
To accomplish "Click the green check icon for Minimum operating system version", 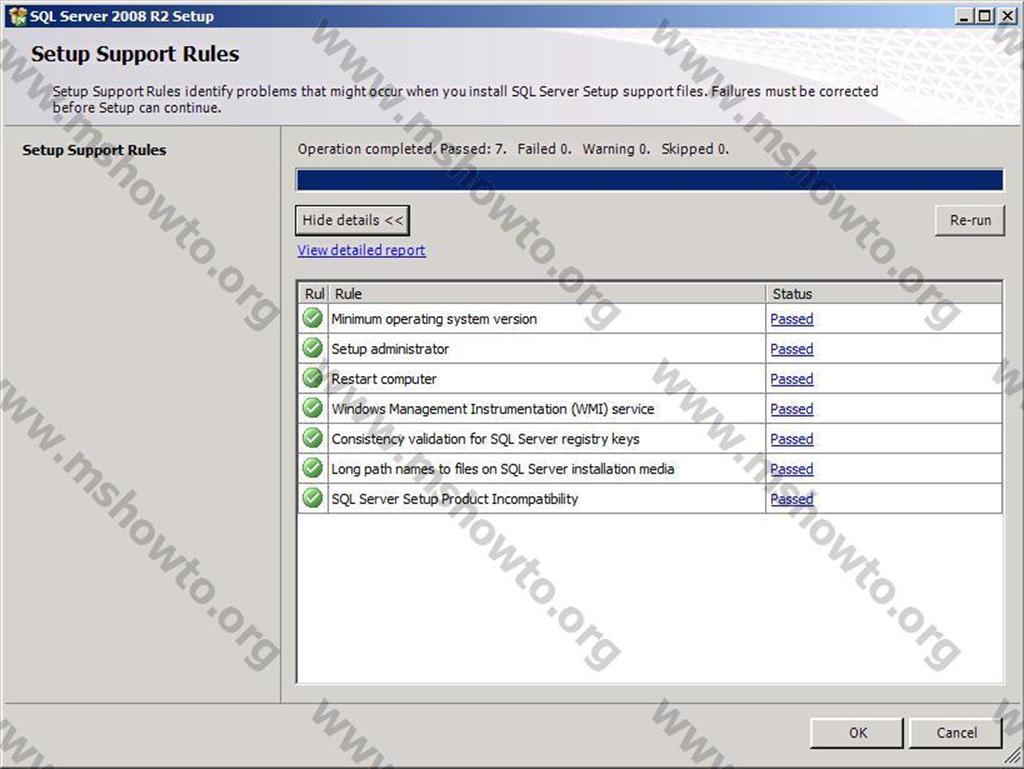I will click(313, 319).
